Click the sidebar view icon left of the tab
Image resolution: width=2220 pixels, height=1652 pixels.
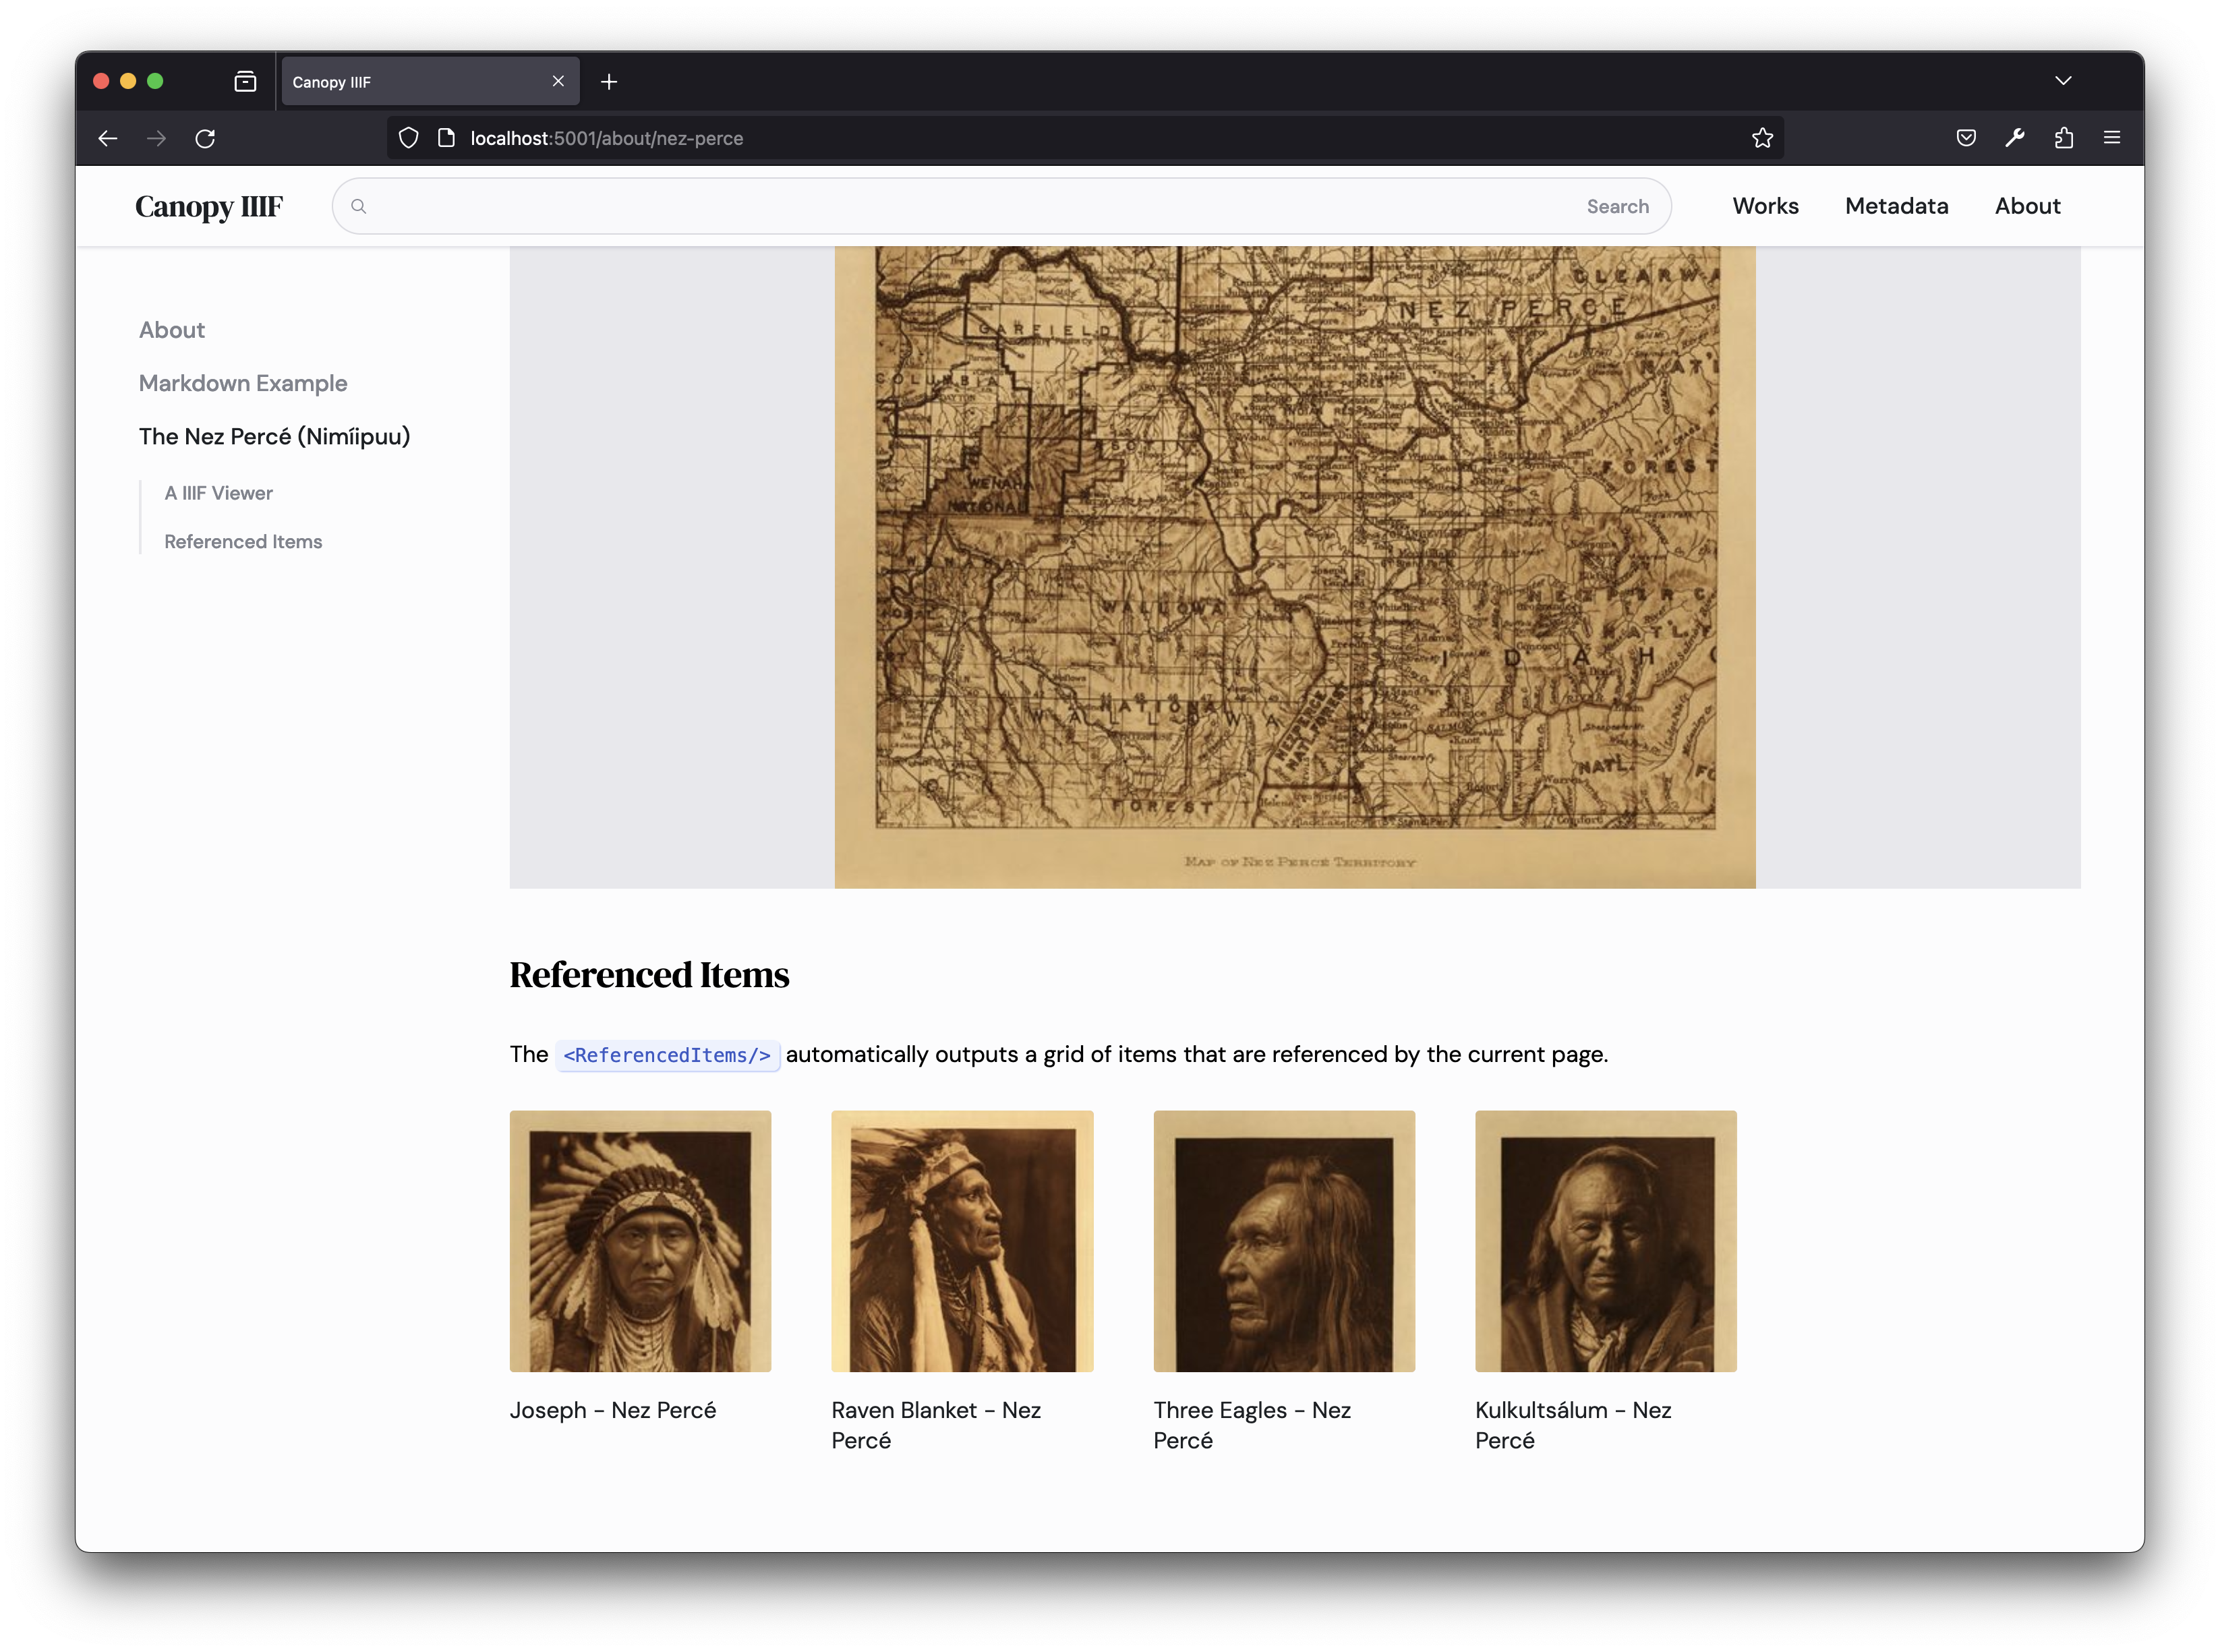click(245, 82)
